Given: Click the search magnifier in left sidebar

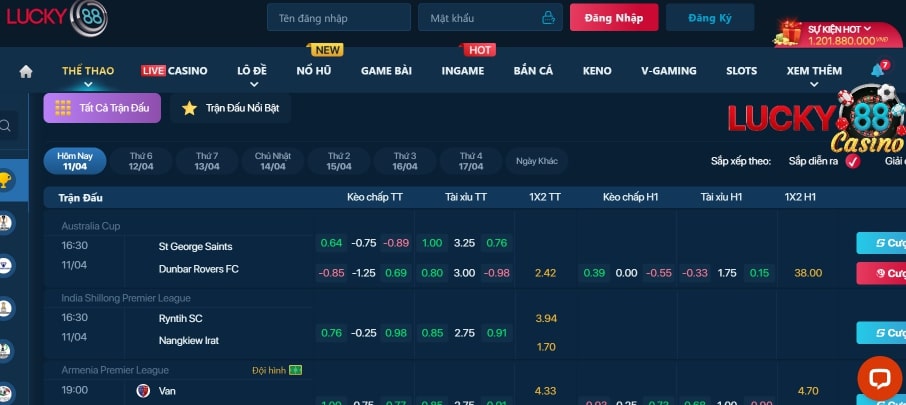Looking at the screenshot, I should pyautogui.click(x=6, y=126).
